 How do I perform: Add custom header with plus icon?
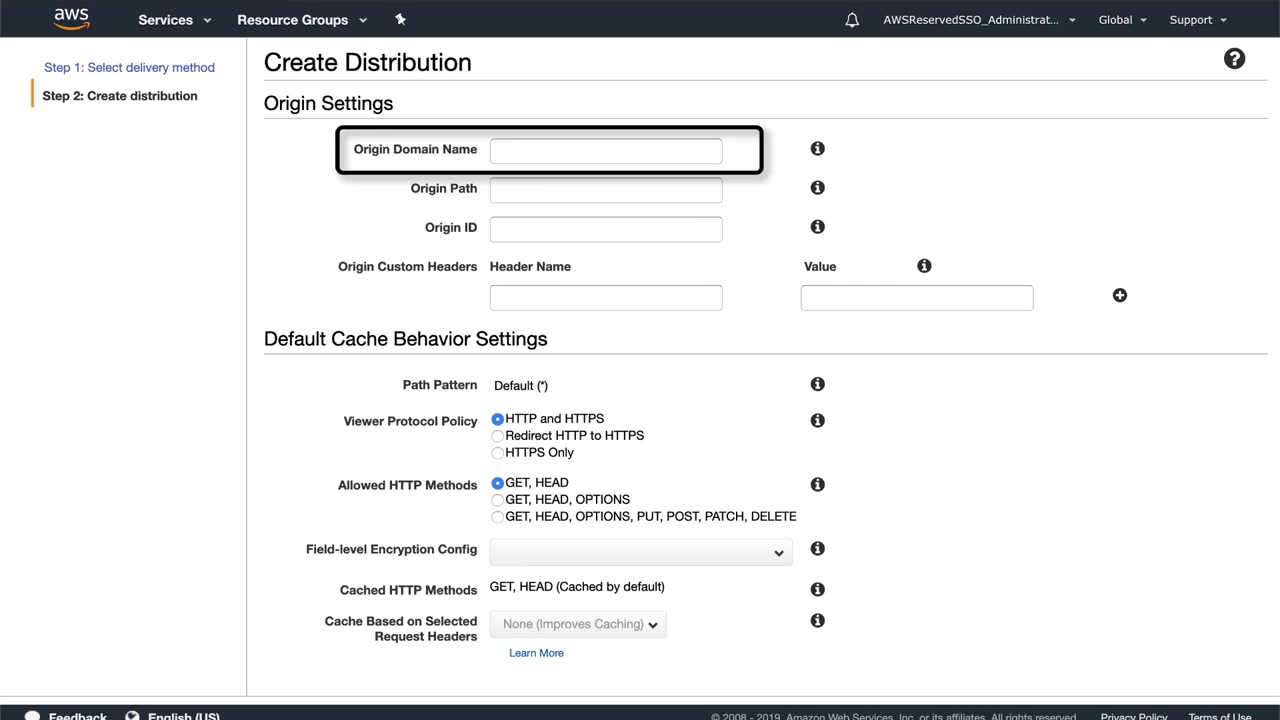1119,295
